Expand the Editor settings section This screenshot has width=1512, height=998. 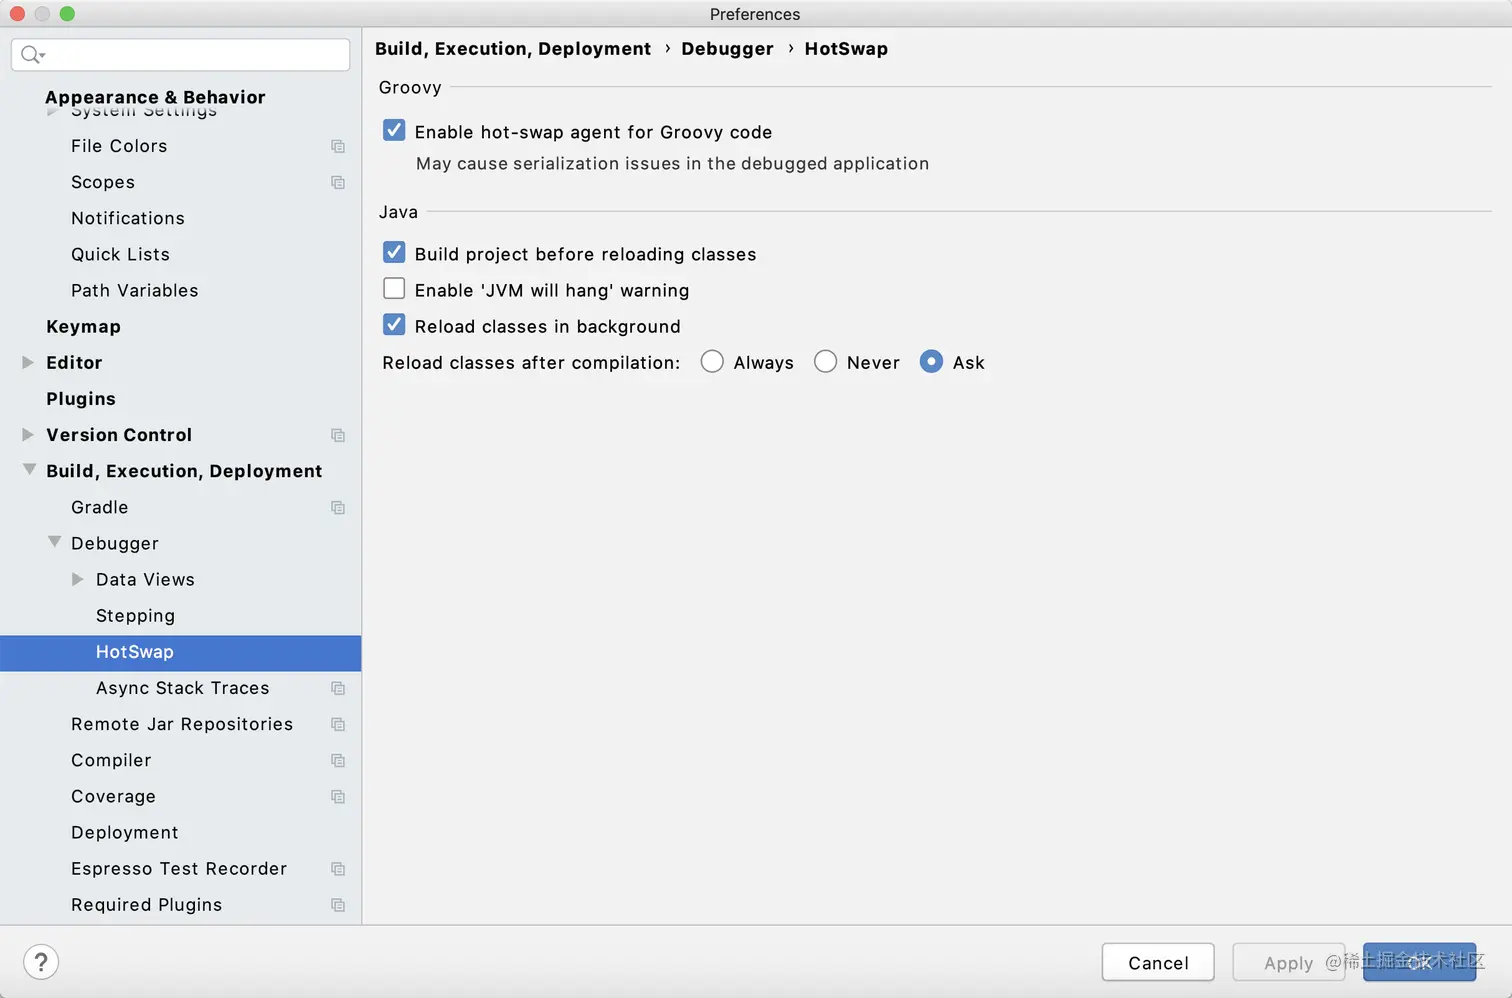tap(28, 362)
